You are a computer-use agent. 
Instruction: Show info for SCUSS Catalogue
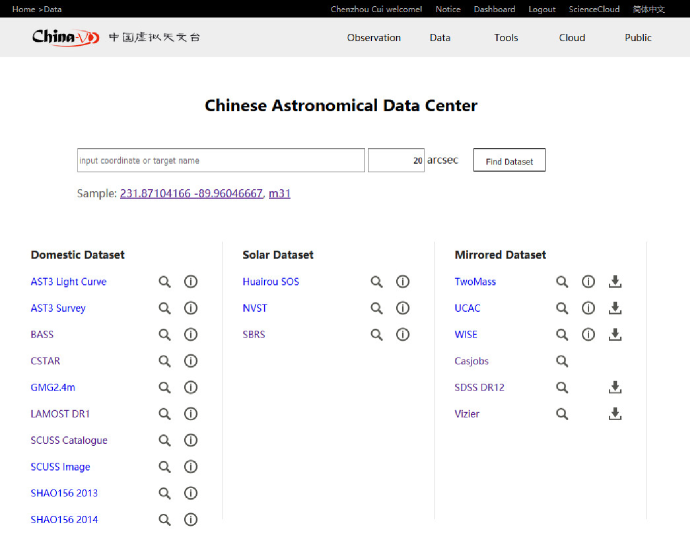pyautogui.click(x=191, y=440)
